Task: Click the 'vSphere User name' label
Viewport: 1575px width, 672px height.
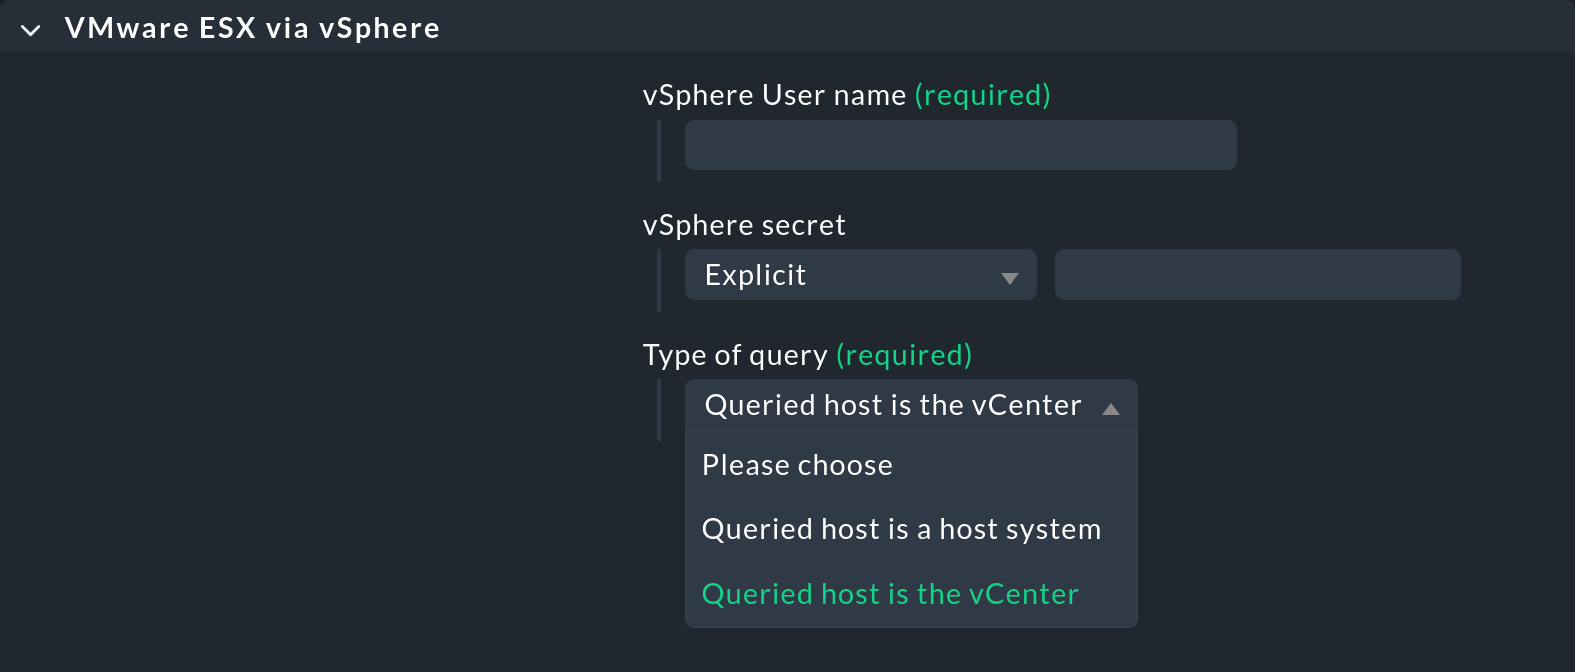Action: (774, 95)
